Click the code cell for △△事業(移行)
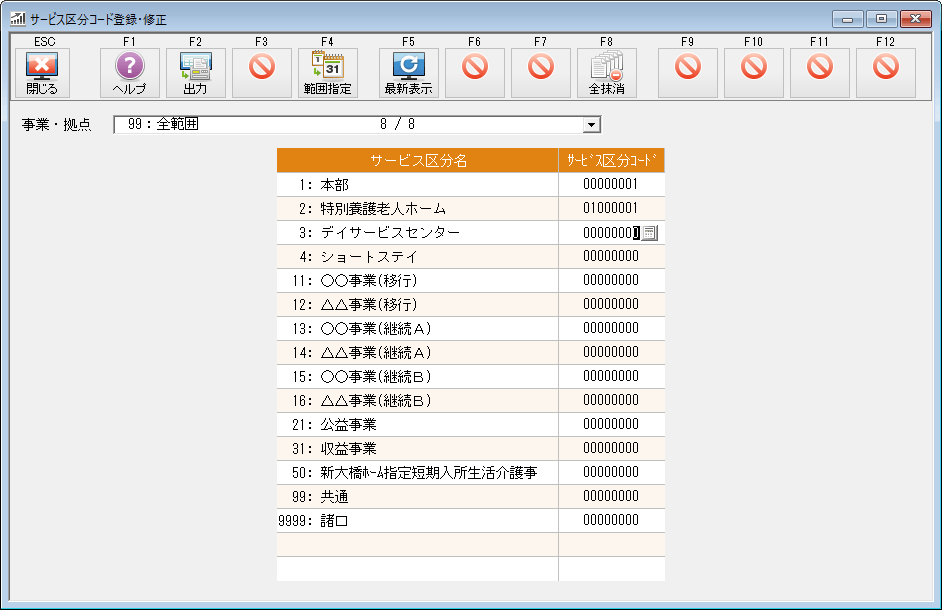The width and height of the screenshot is (942, 610). (612, 305)
